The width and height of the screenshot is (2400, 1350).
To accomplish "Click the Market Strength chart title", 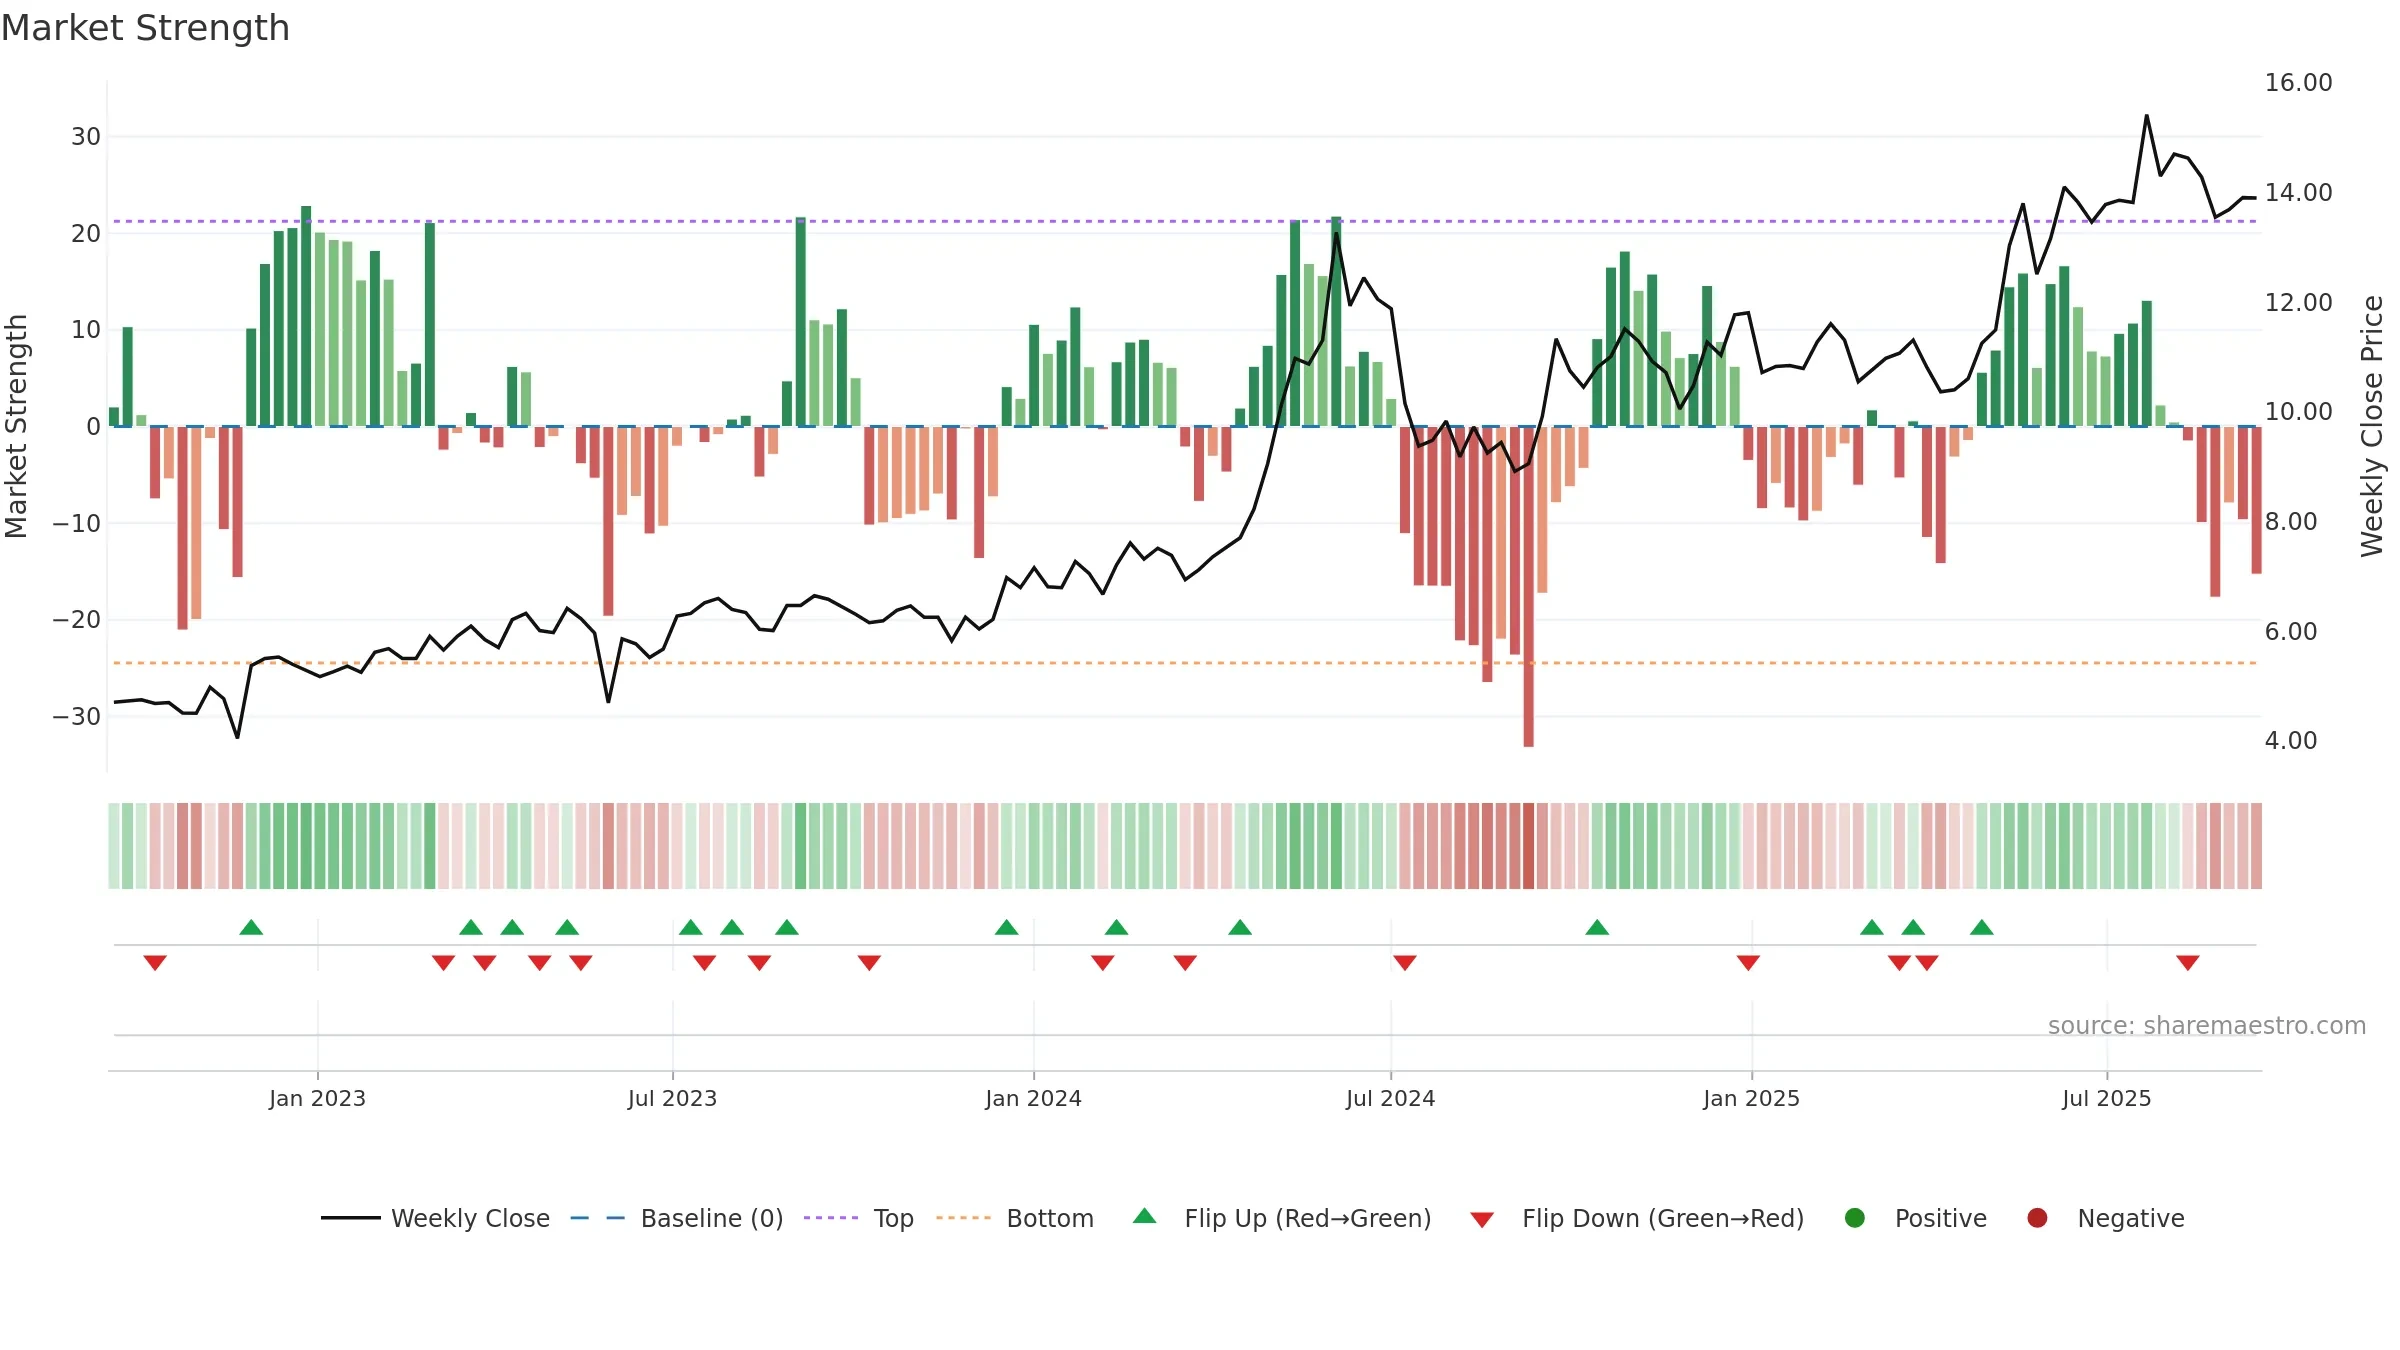I will (x=145, y=28).
